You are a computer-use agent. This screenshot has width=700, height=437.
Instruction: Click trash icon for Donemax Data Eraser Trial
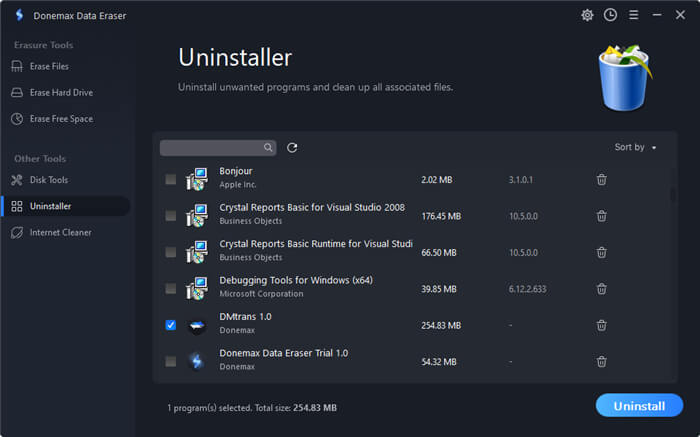click(601, 362)
